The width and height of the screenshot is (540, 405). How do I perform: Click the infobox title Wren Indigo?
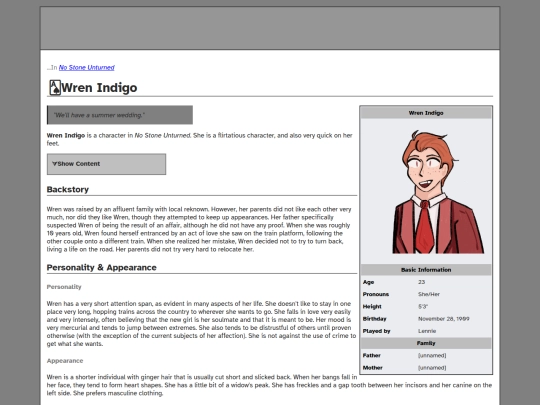(426, 113)
